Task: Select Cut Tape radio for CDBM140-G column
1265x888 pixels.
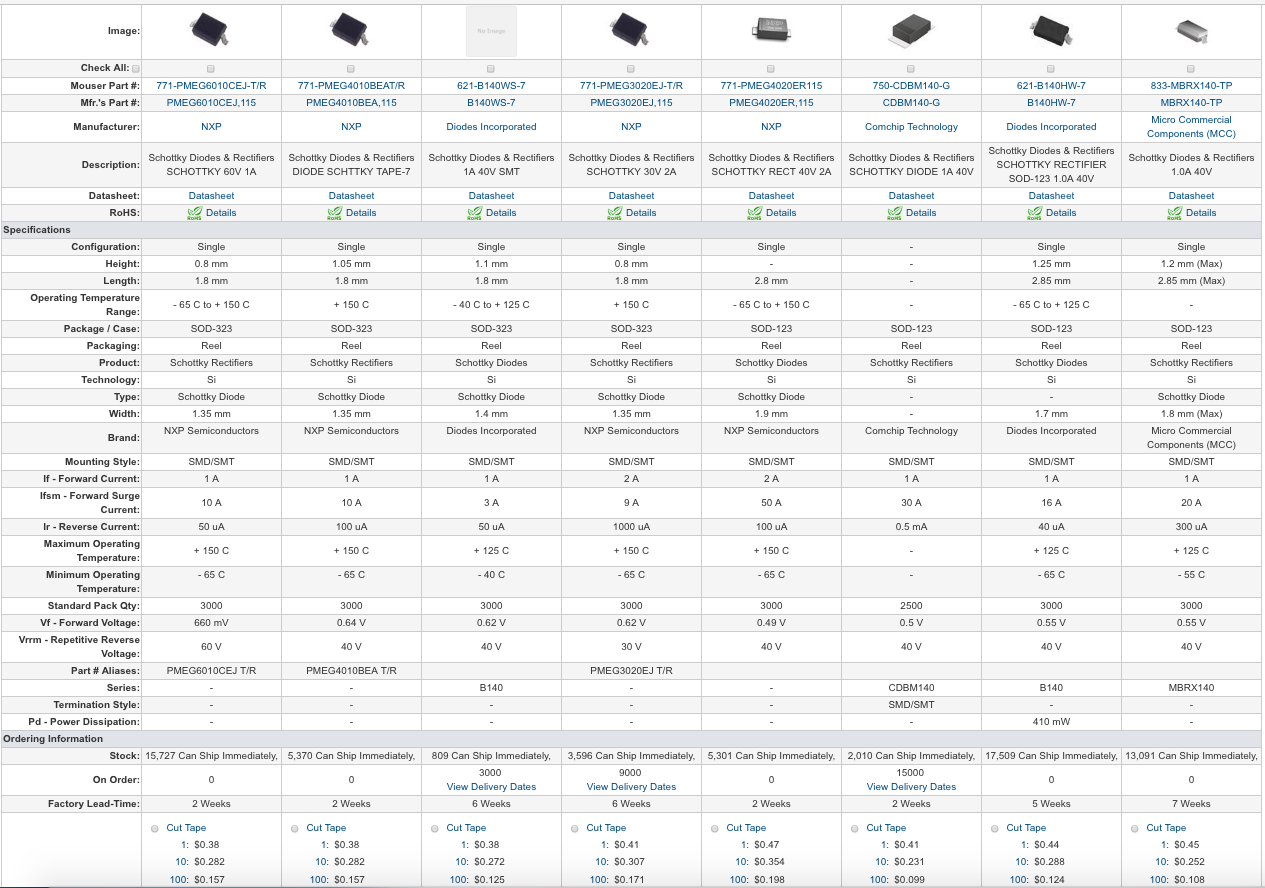Action: click(x=854, y=828)
